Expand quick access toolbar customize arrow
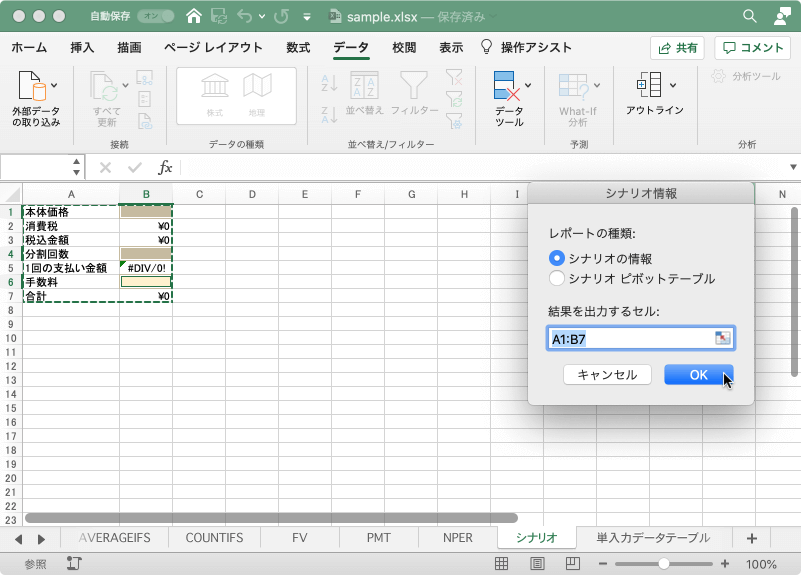 coord(307,17)
